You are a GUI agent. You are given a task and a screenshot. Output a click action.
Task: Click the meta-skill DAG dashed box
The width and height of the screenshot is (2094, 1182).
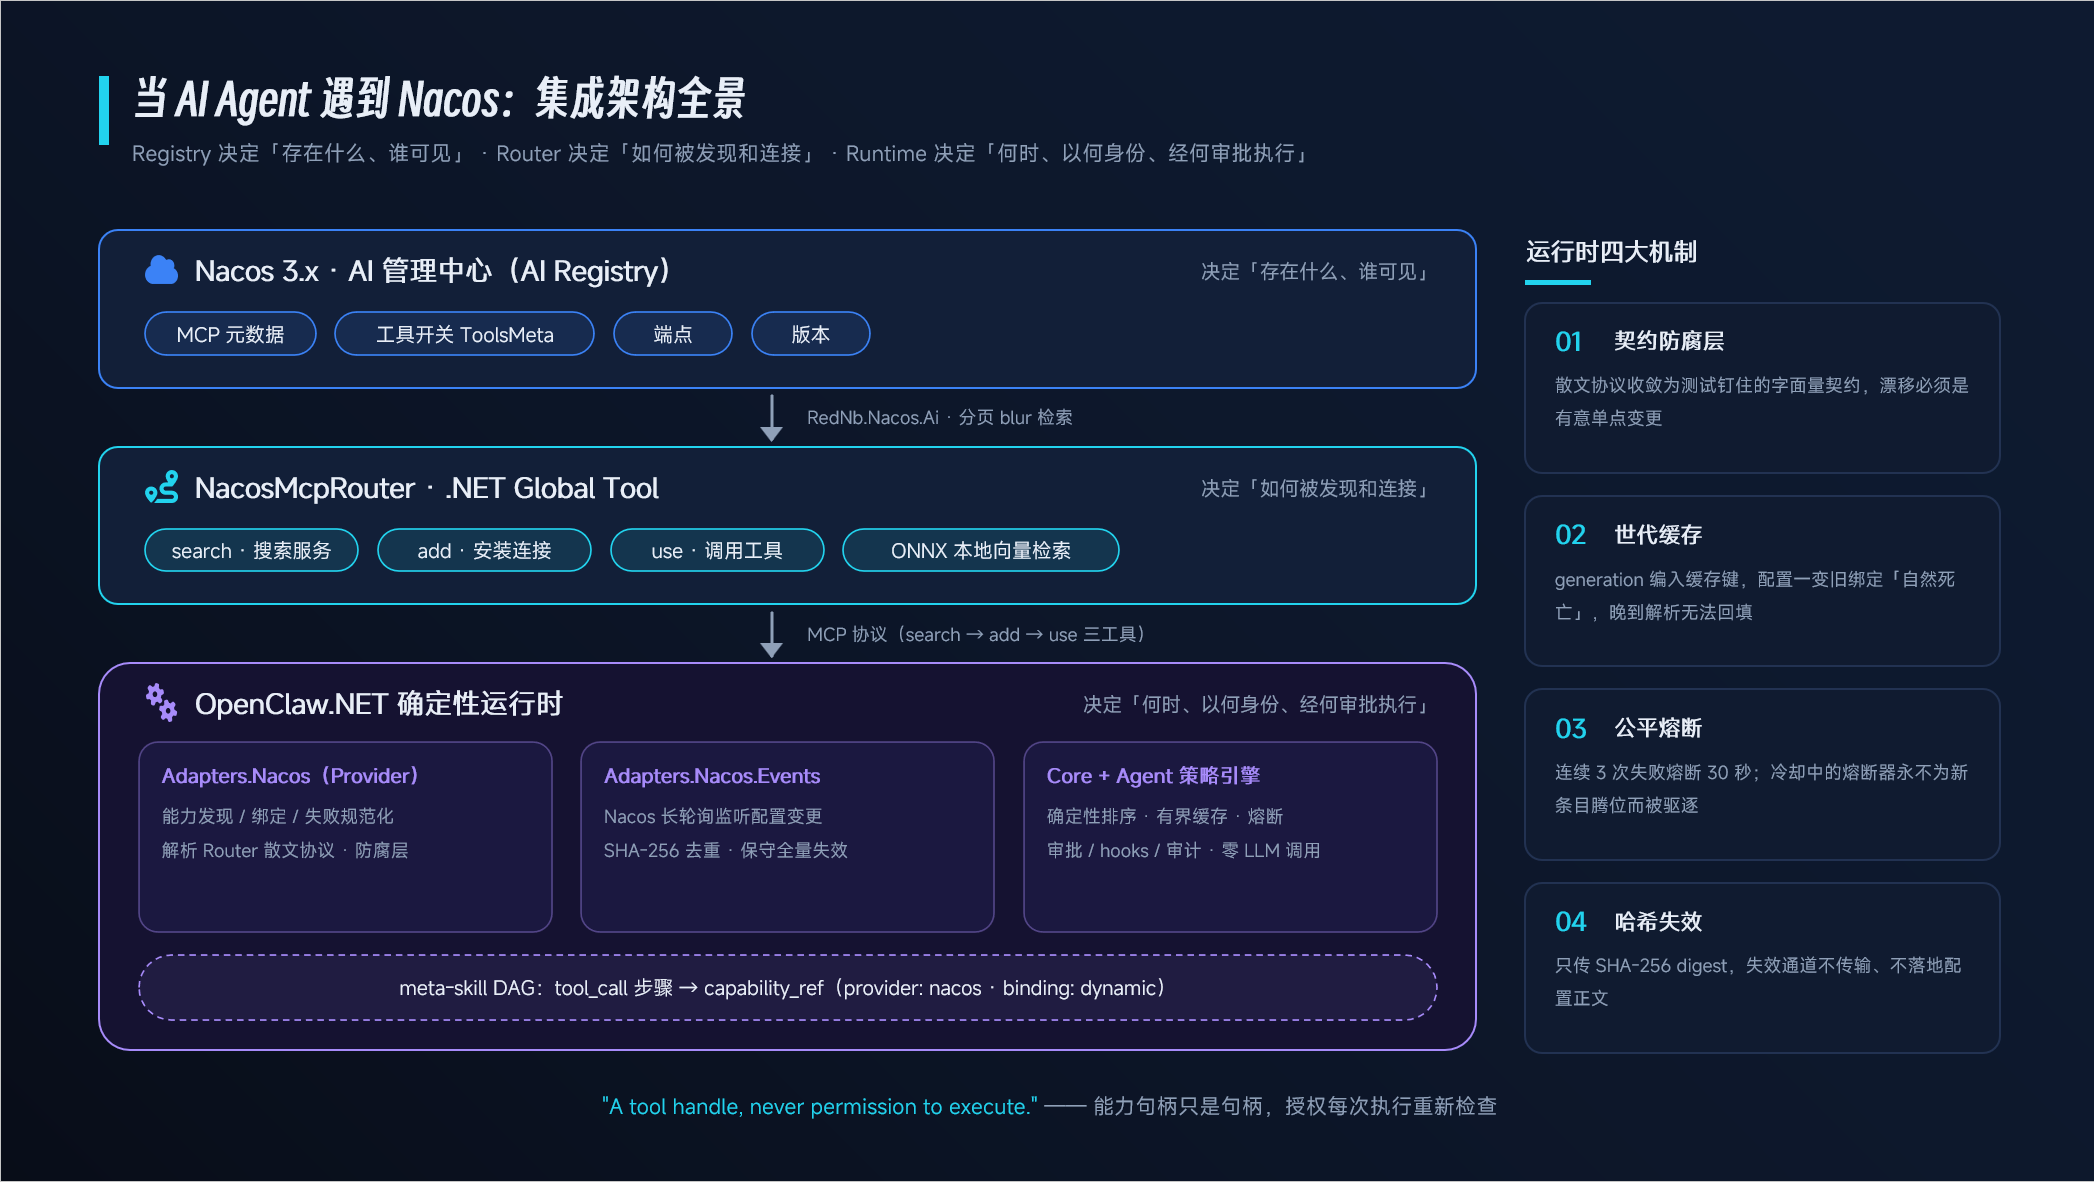point(788,988)
